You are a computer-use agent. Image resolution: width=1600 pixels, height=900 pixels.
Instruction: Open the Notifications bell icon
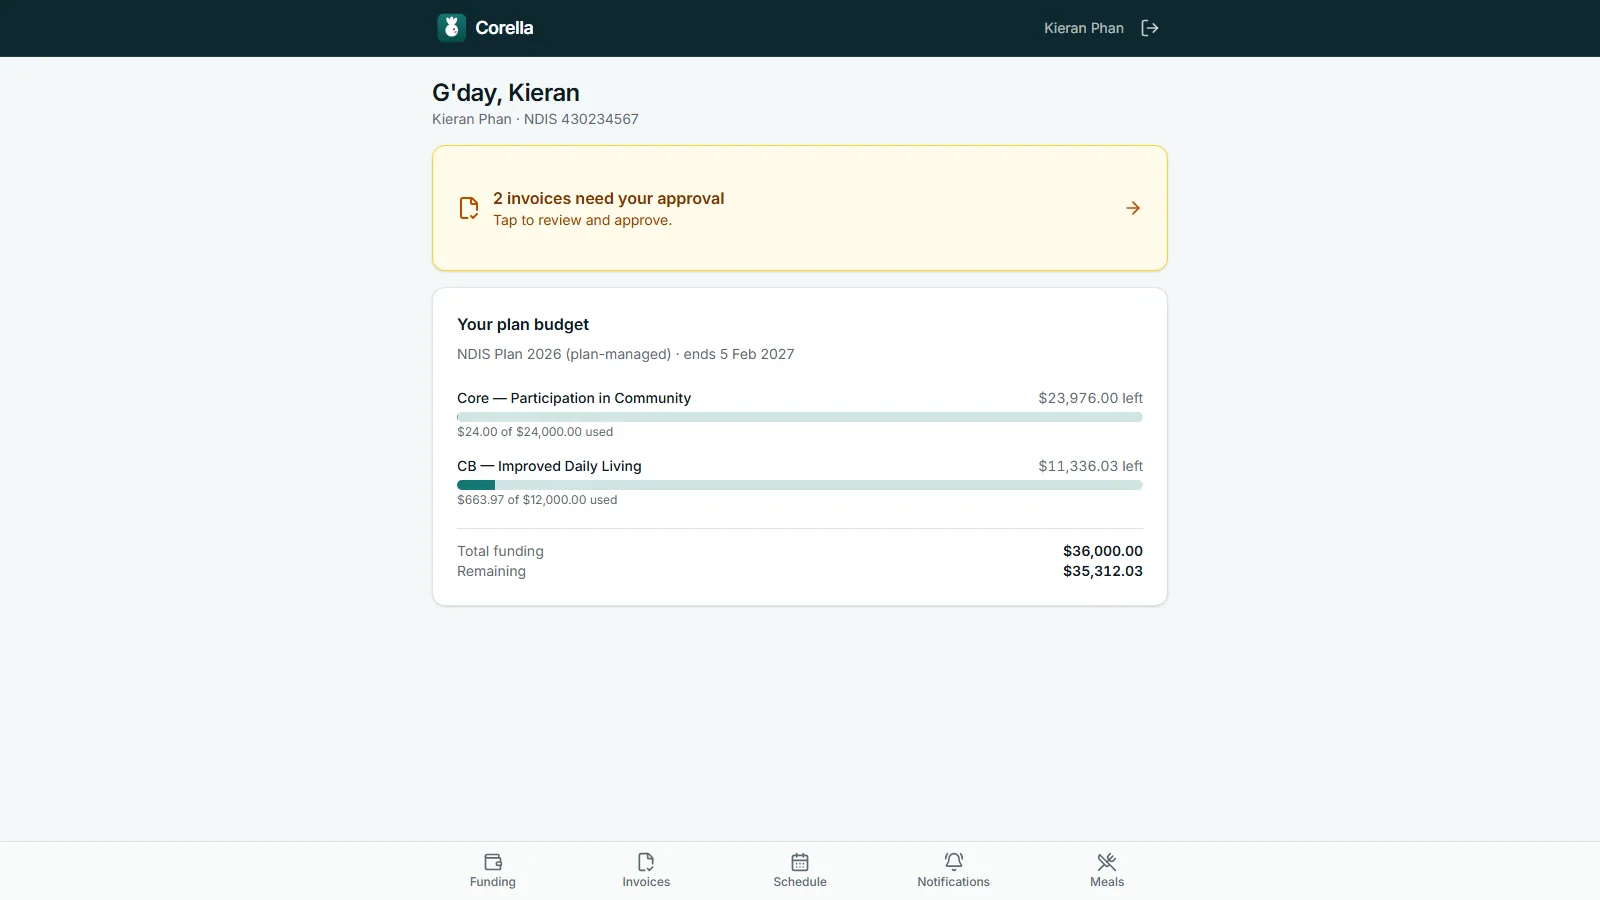[x=954, y=861]
